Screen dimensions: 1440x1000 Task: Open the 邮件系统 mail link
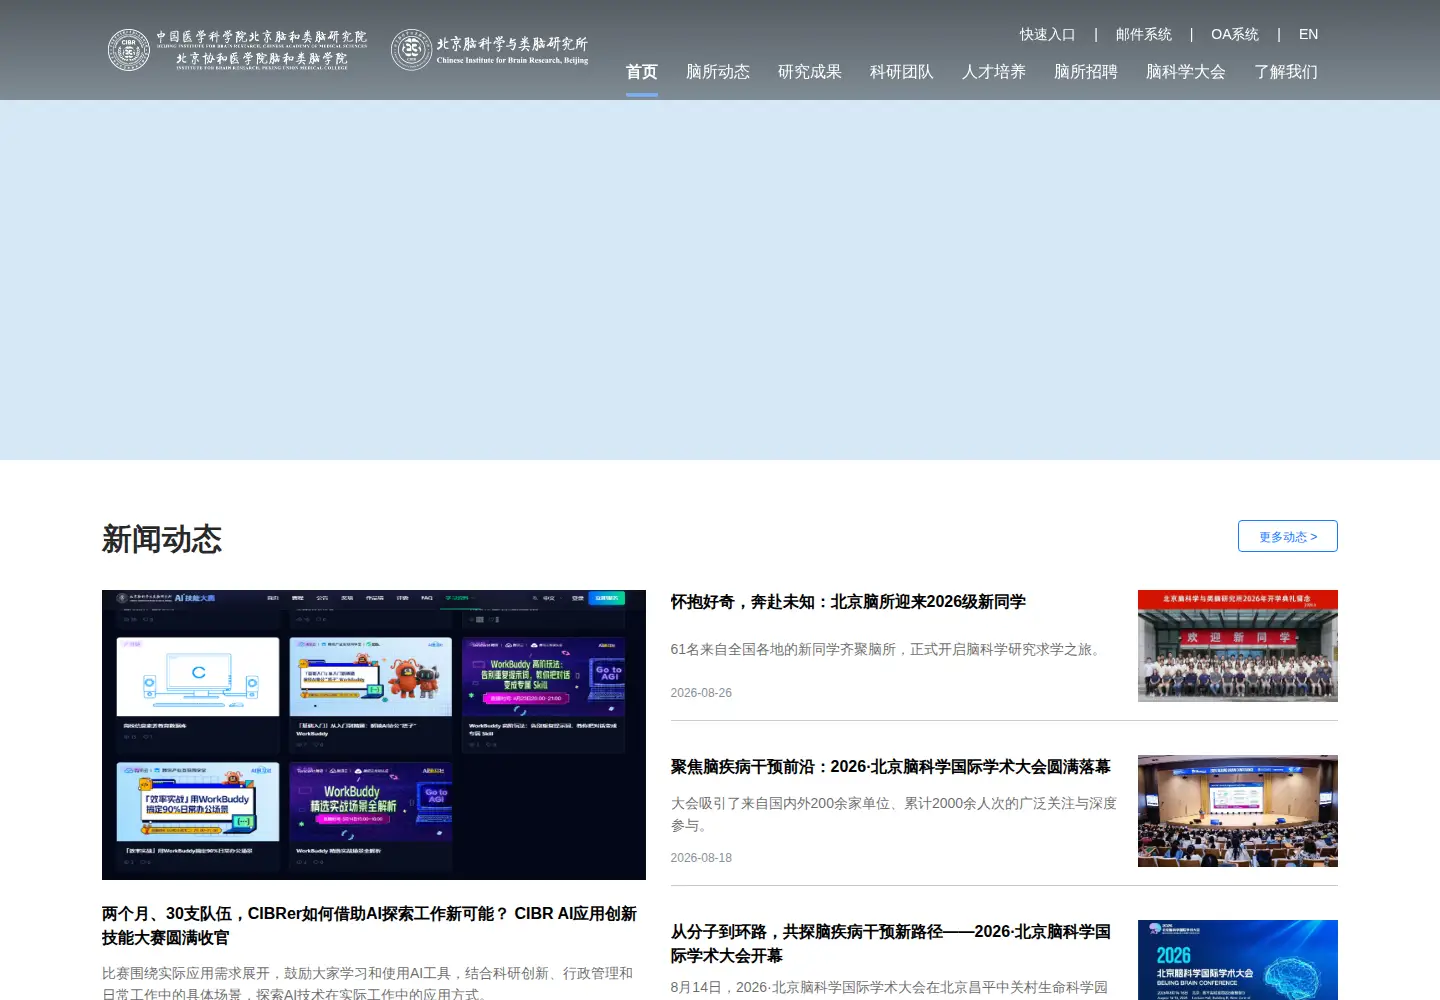tap(1144, 34)
